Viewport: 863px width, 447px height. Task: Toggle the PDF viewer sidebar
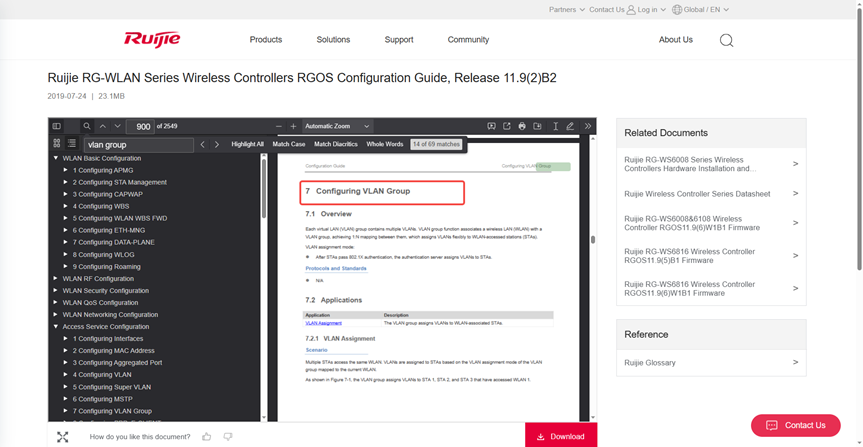(56, 126)
